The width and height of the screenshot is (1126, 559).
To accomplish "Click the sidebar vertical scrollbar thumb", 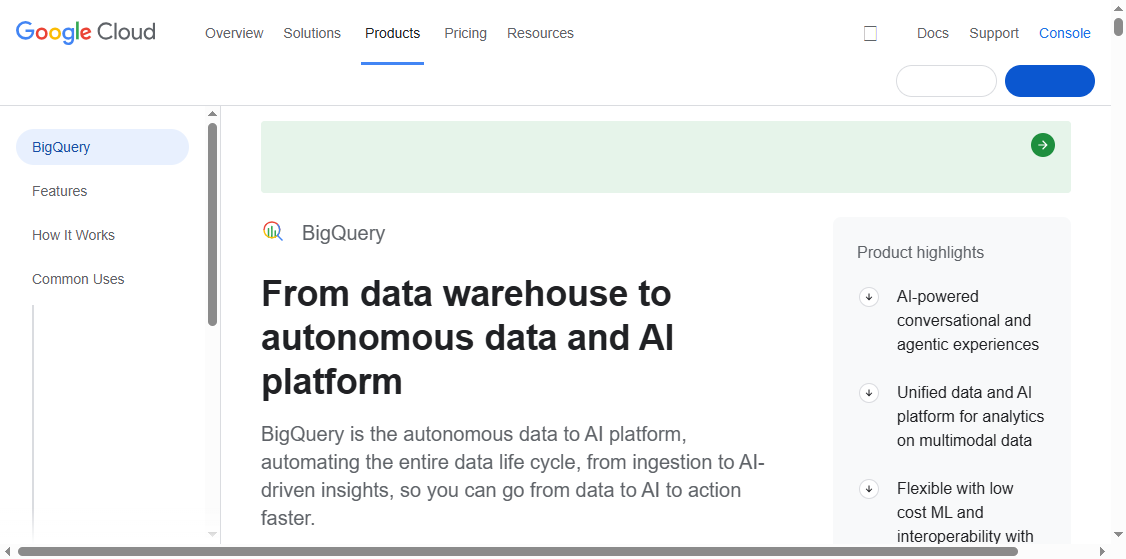I will click(213, 224).
